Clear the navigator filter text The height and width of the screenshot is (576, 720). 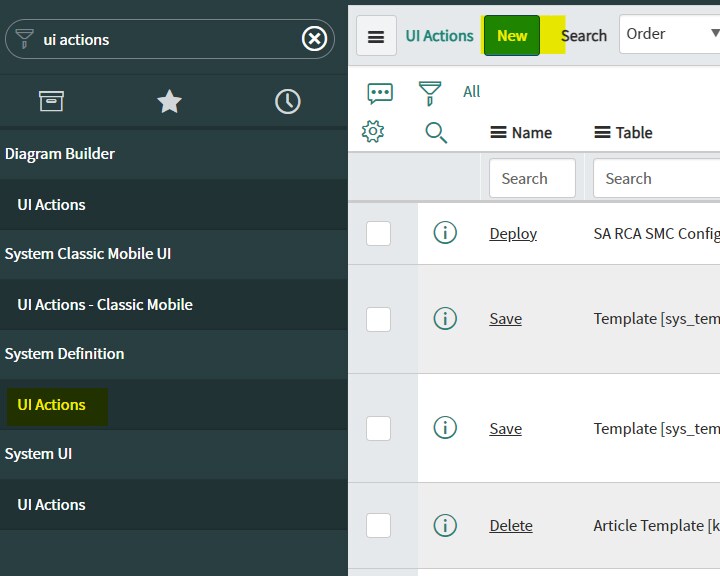click(x=314, y=39)
